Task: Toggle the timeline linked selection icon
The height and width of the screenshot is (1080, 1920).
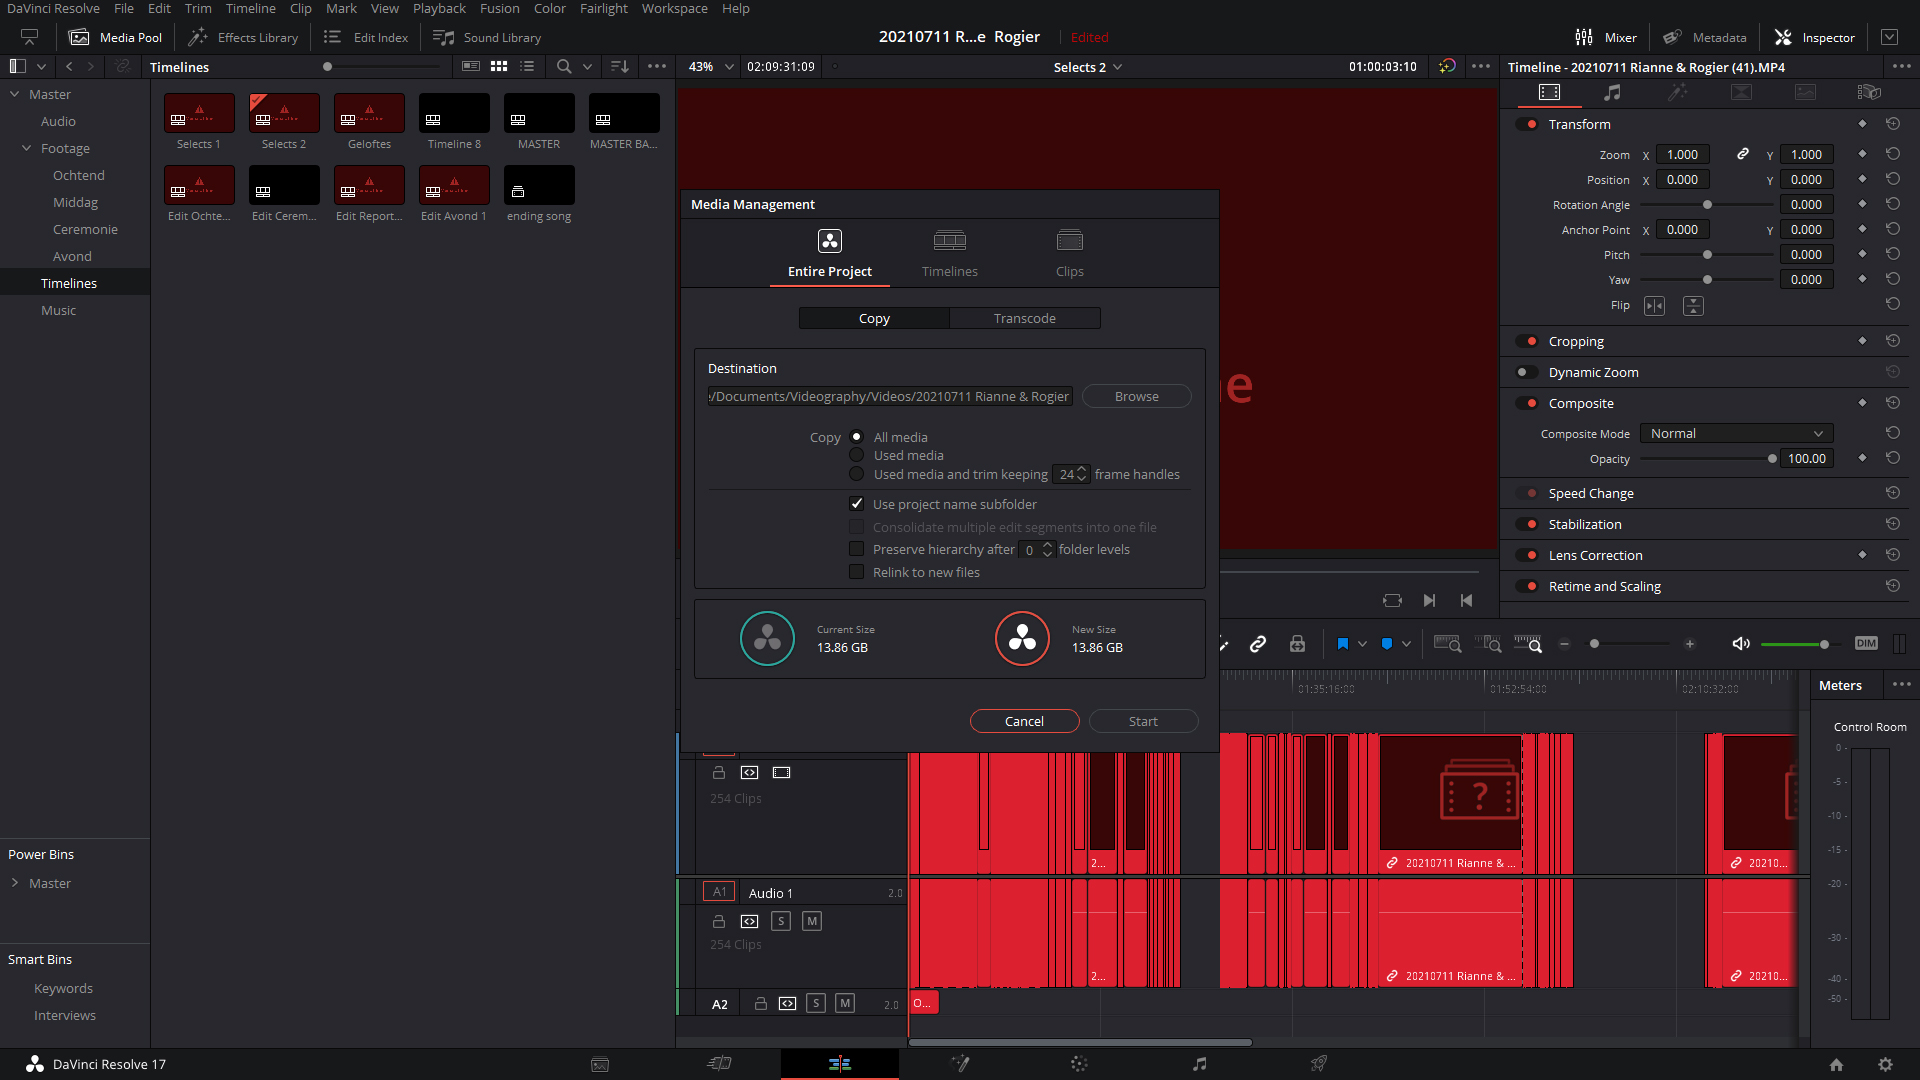Action: click(x=1258, y=644)
